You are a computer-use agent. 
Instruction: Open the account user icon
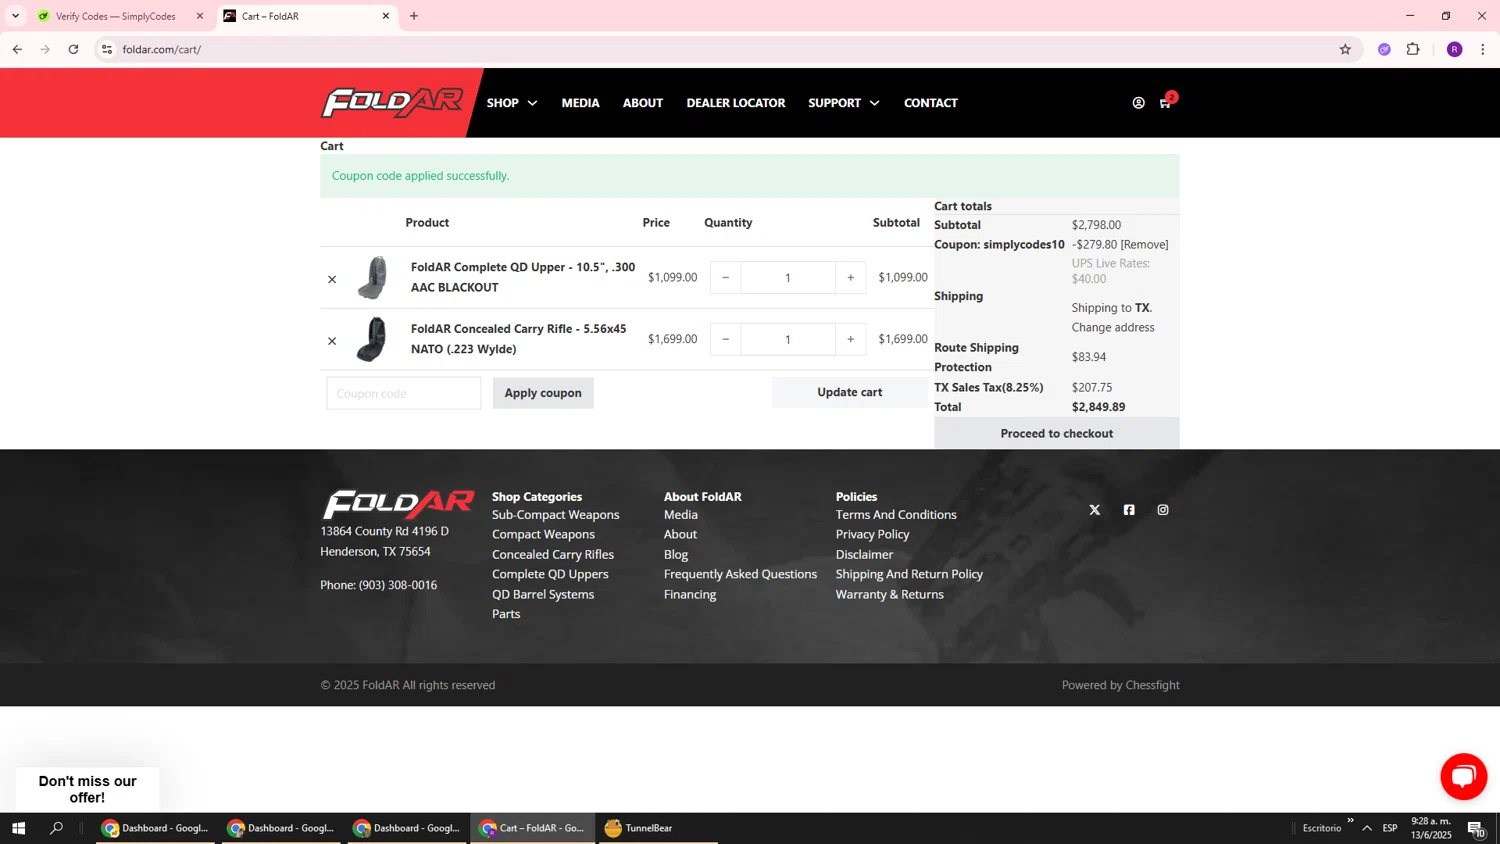pos(1138,103)
